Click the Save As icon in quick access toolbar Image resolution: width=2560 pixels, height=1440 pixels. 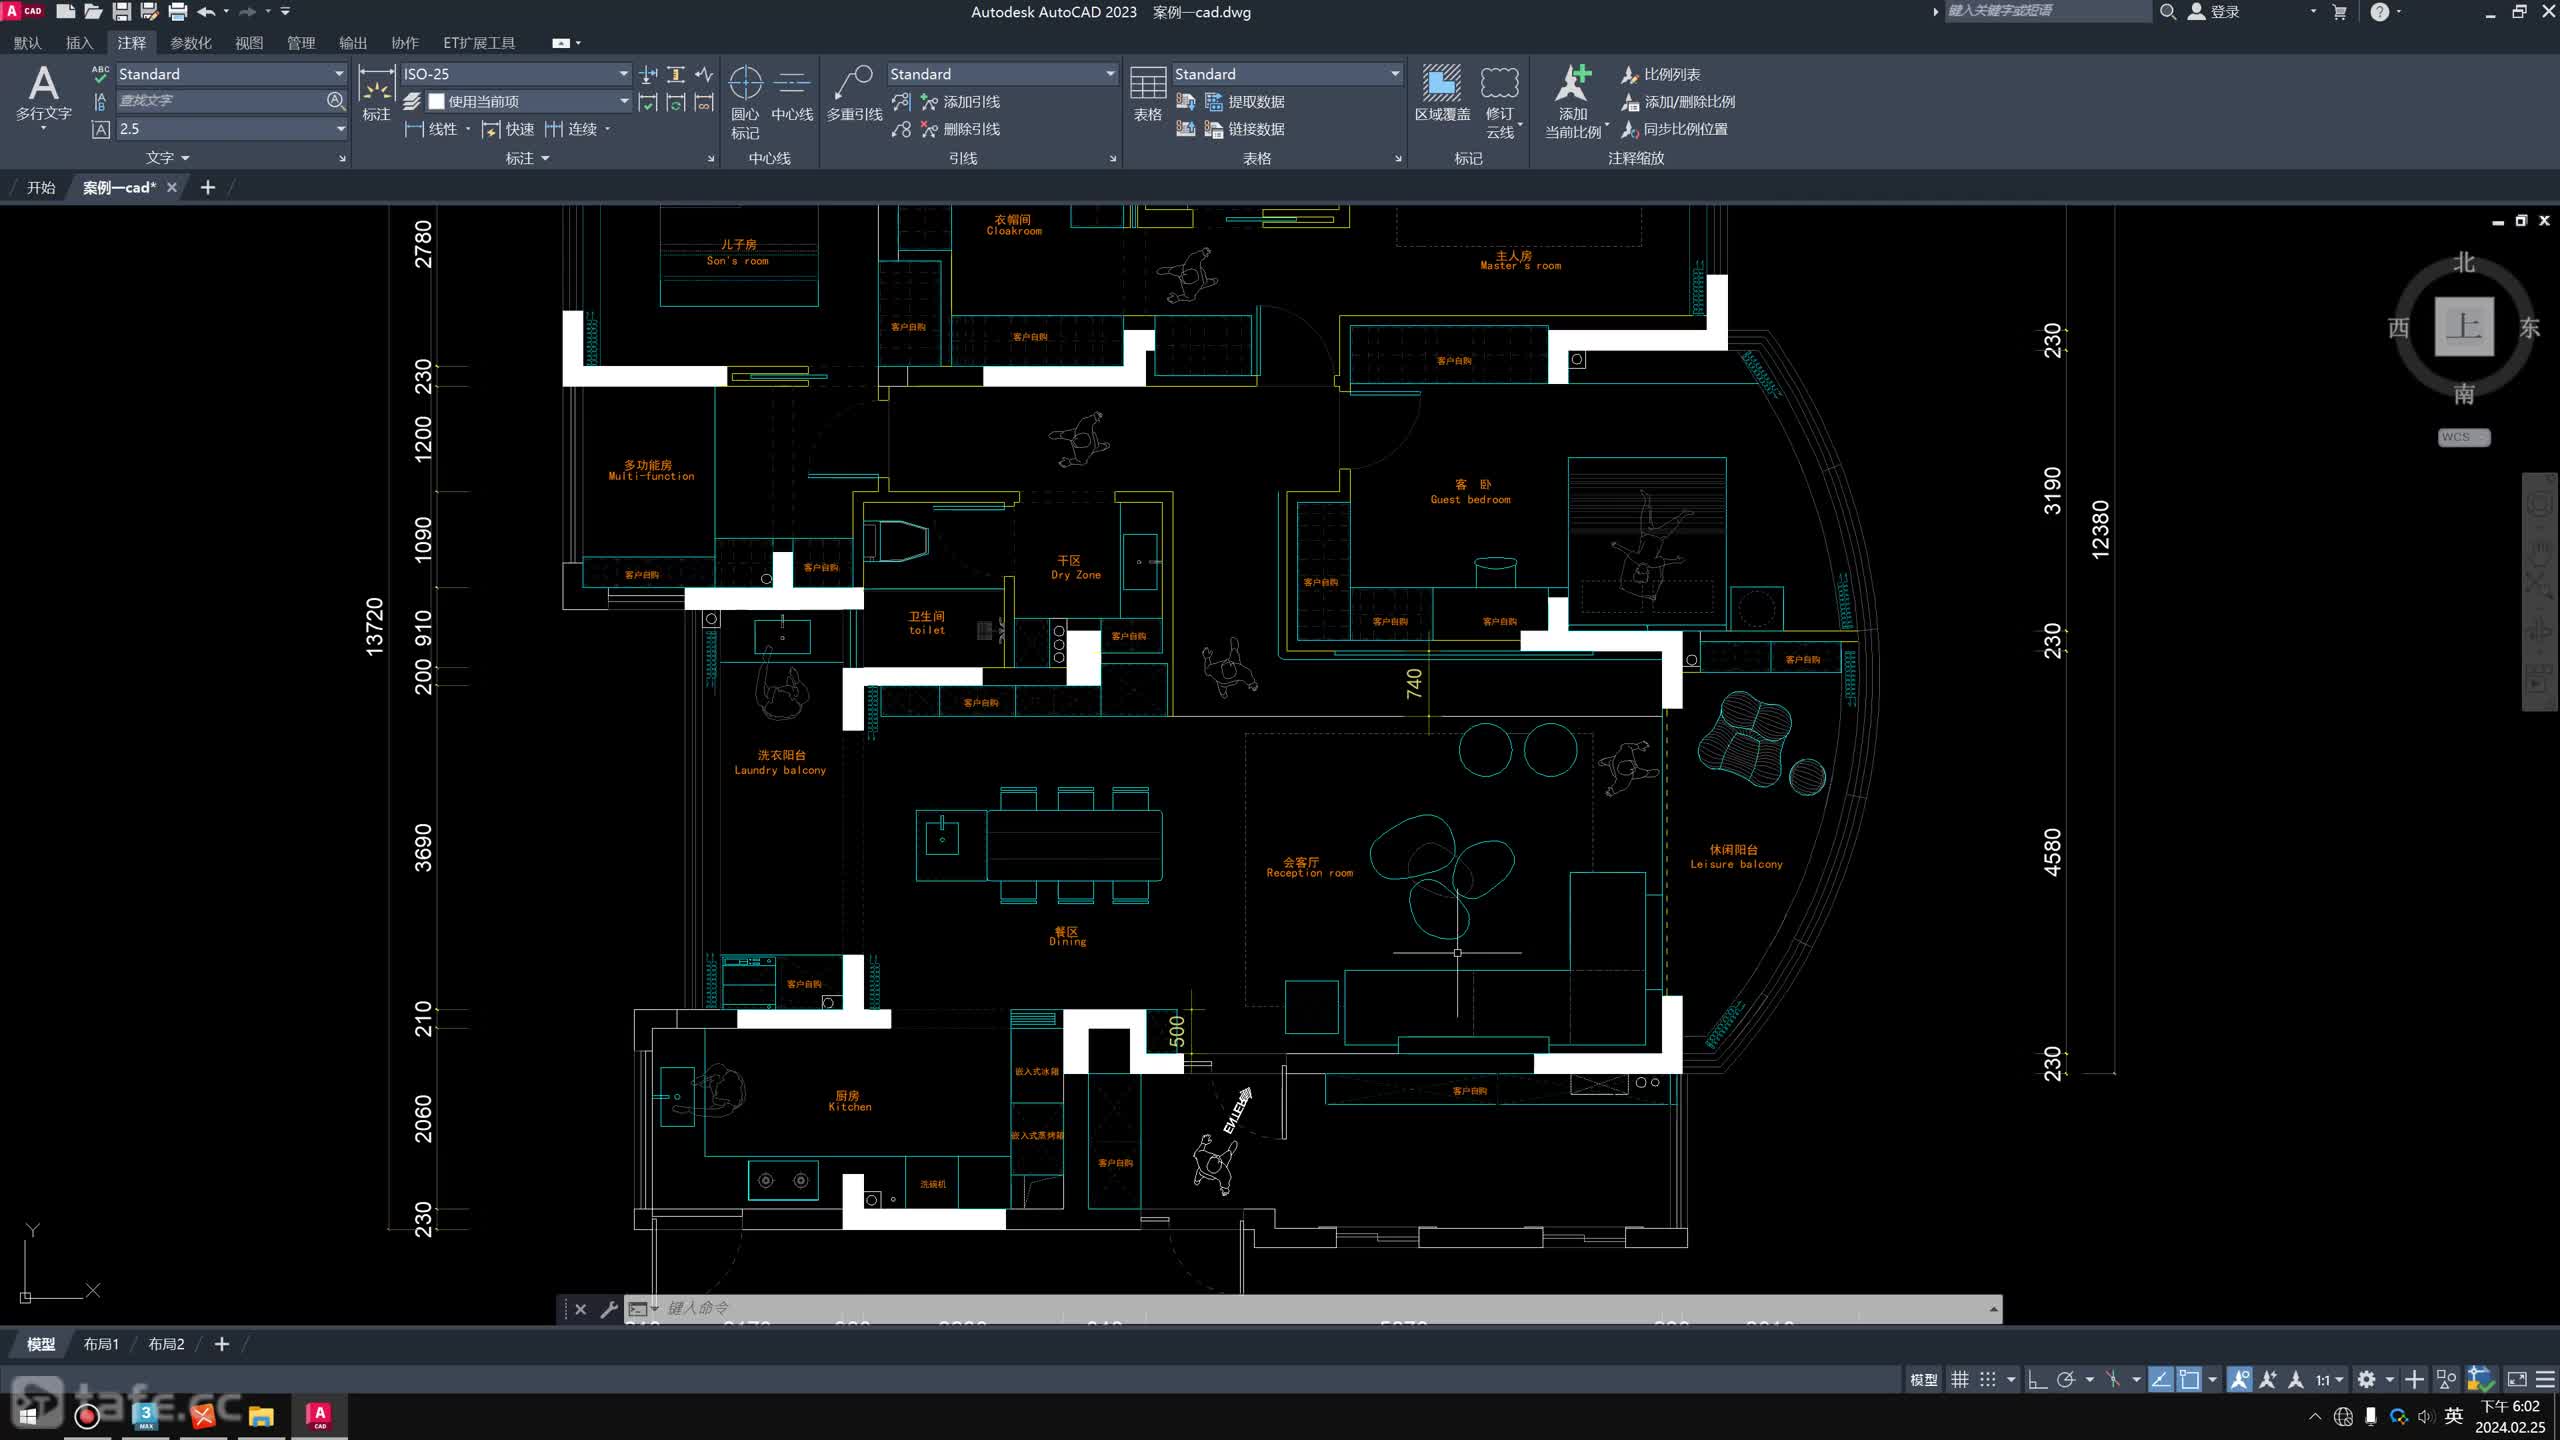(x=149, y=12)
